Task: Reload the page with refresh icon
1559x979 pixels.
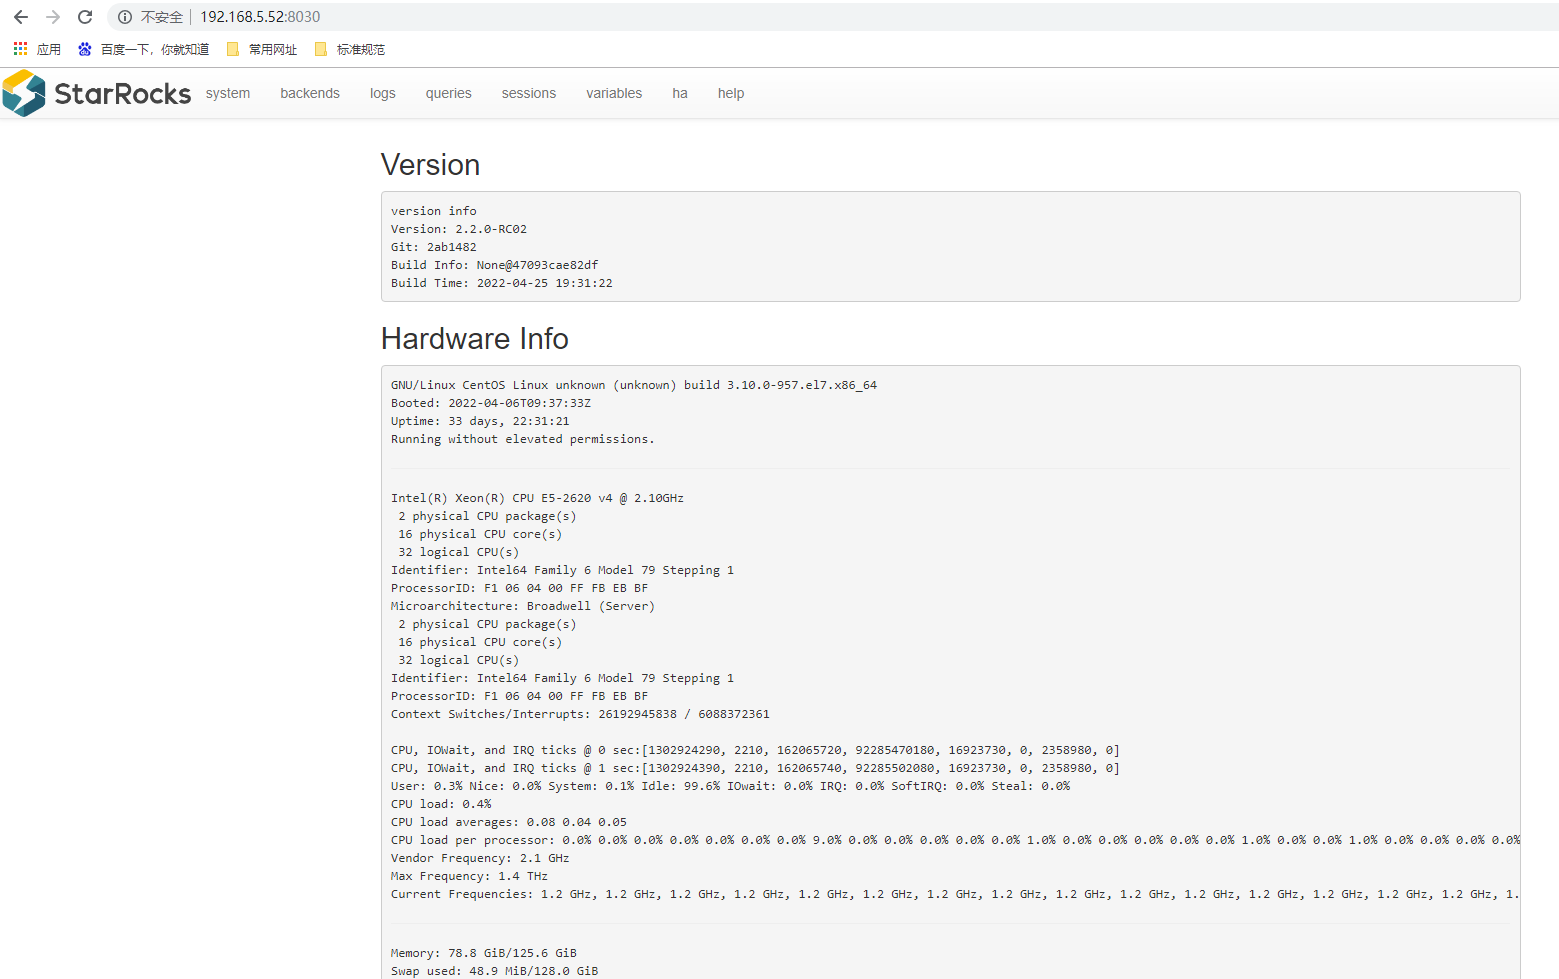Action: 85,17
